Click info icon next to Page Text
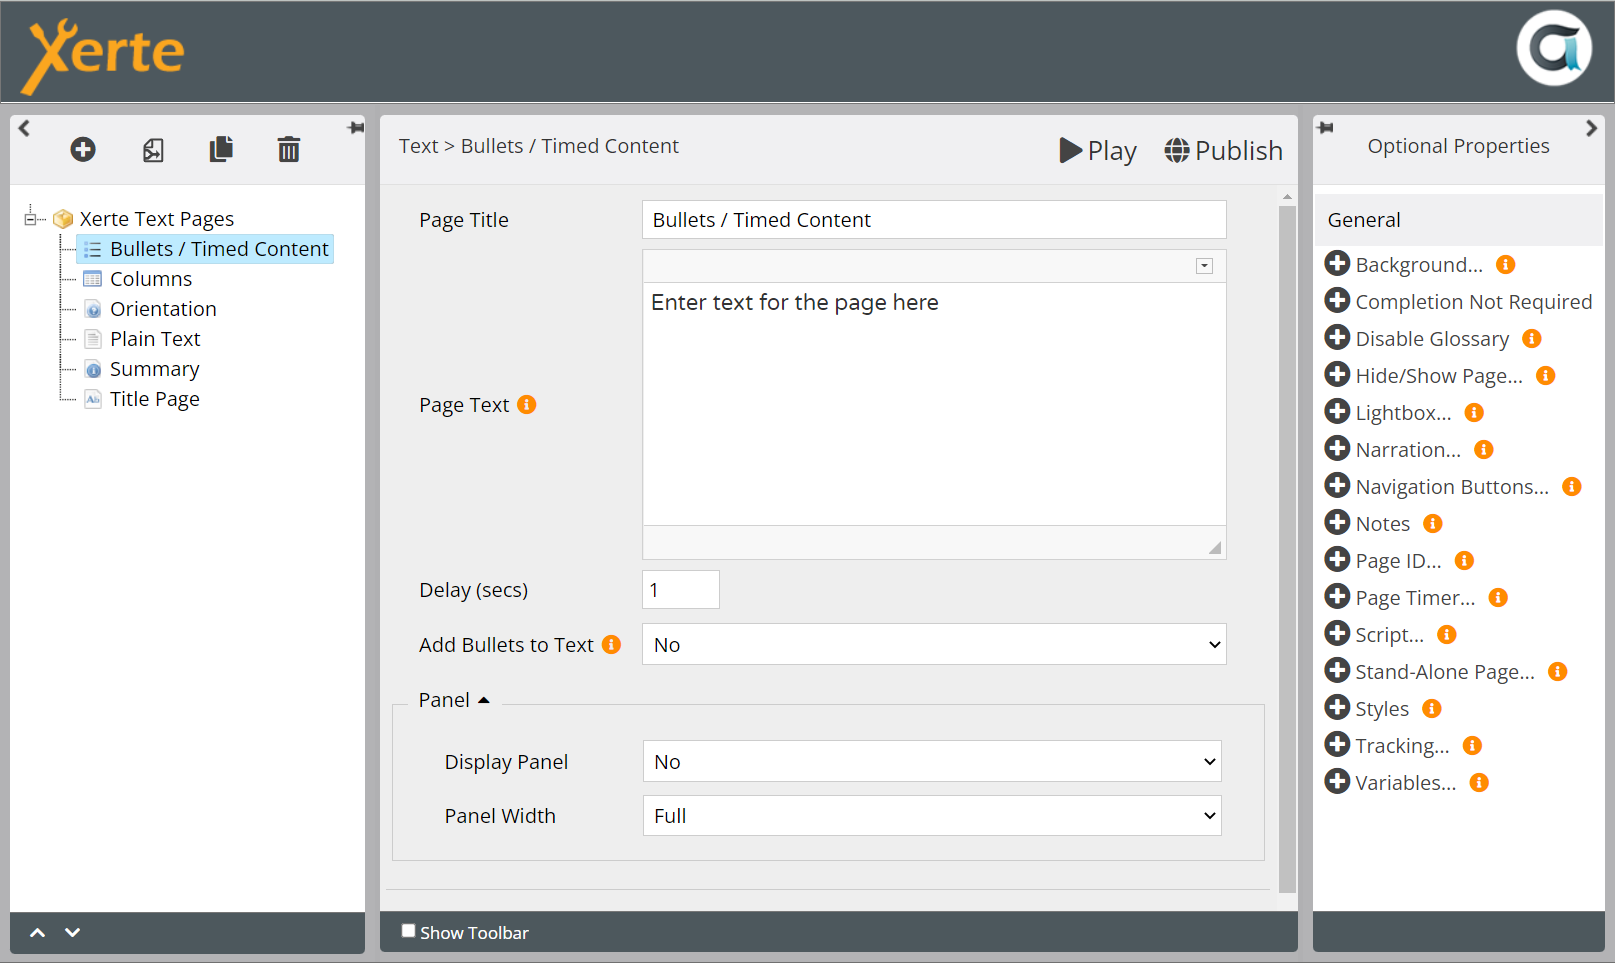The height and width of the screenshot is (963, 1615). pos(527,405)
